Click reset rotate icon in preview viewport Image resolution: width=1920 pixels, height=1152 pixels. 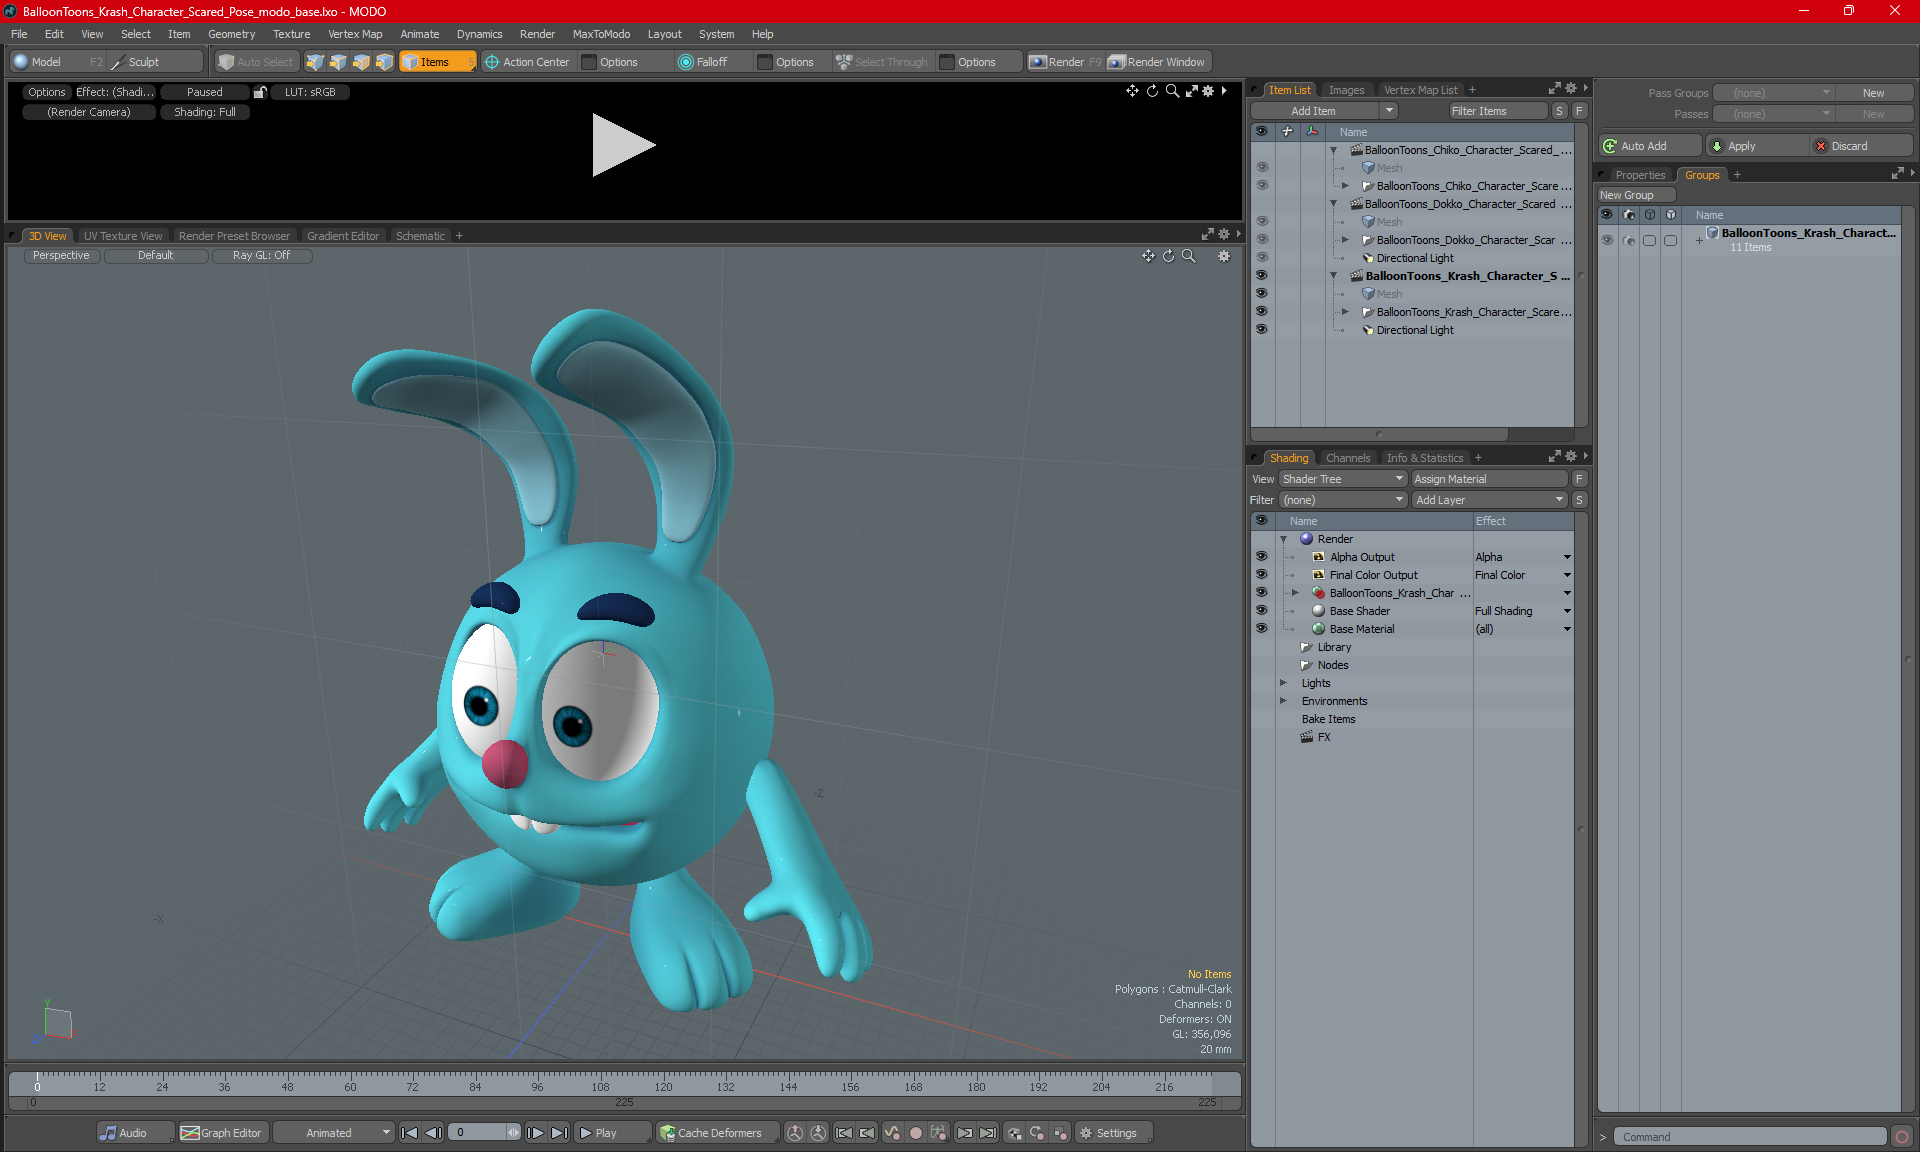pyautogui.click(x=1152, y=91)
